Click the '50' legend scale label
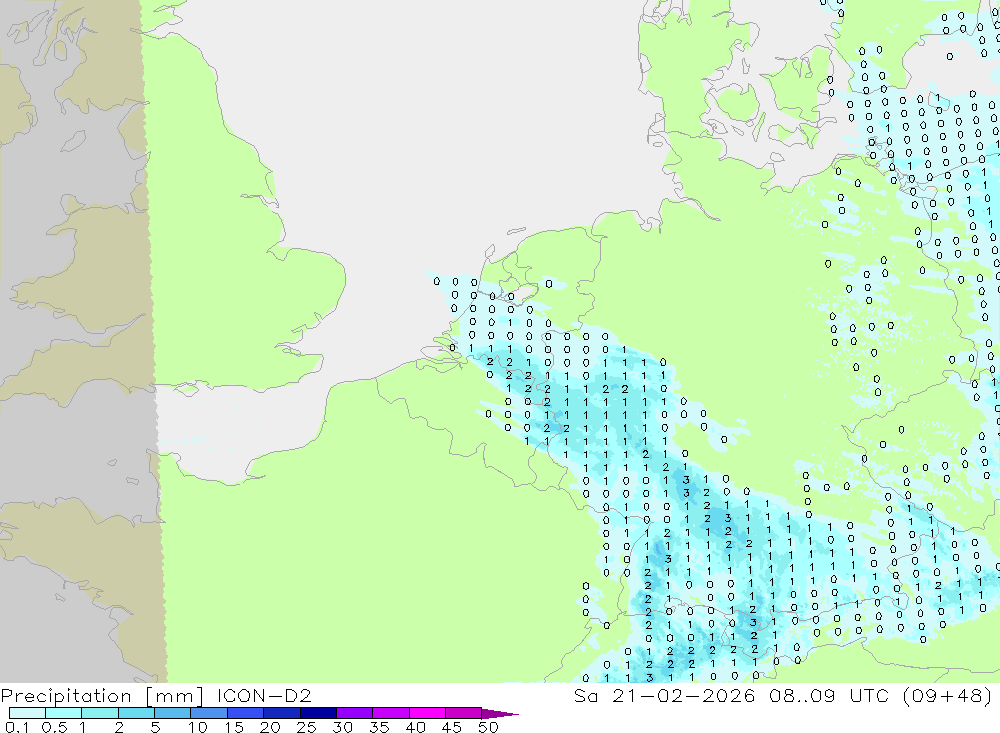The image size is (1000, 733). [488, 727]
